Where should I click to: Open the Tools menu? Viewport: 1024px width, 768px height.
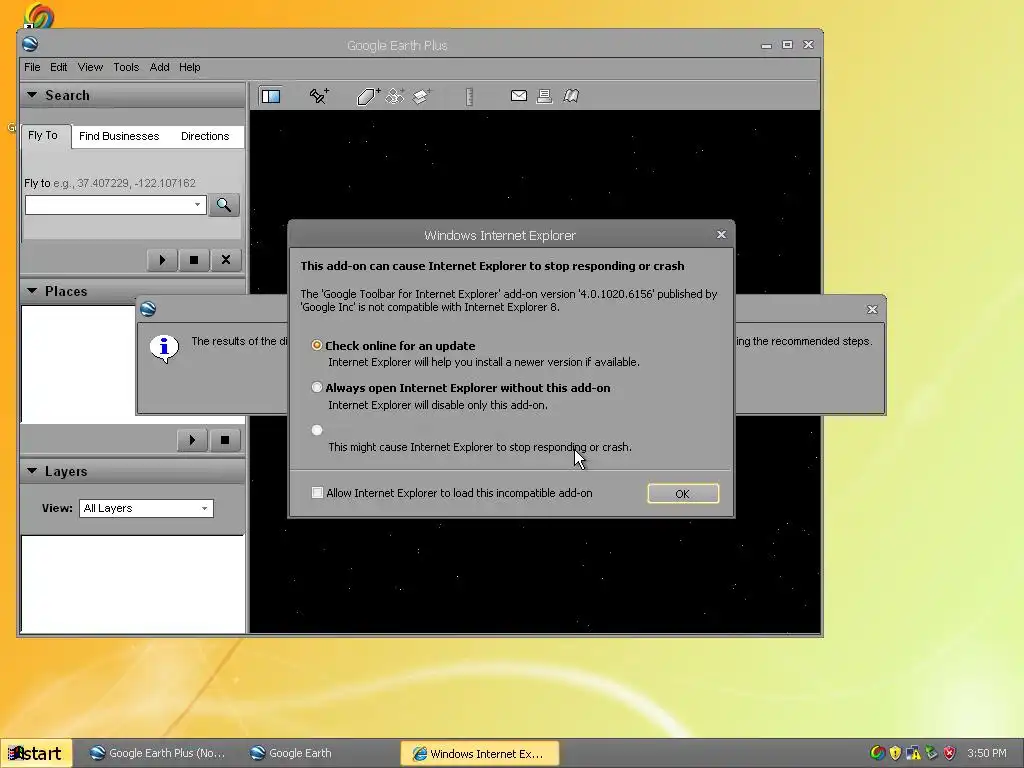click(x=126, y=67)
